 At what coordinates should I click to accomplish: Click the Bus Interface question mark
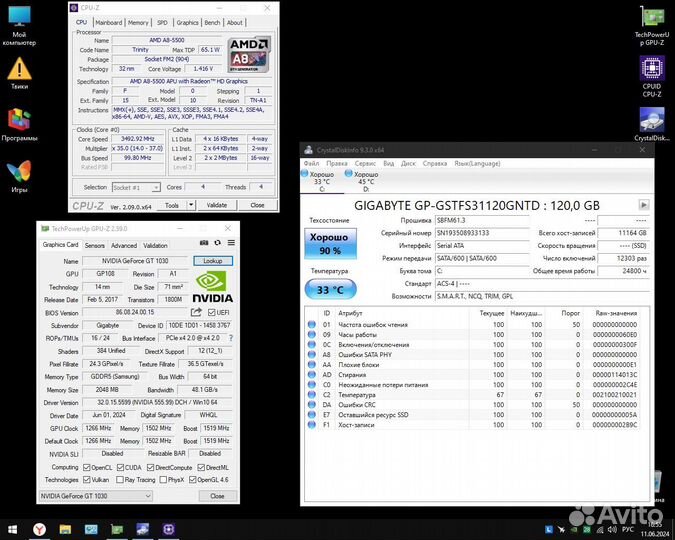tap(229, 340)
